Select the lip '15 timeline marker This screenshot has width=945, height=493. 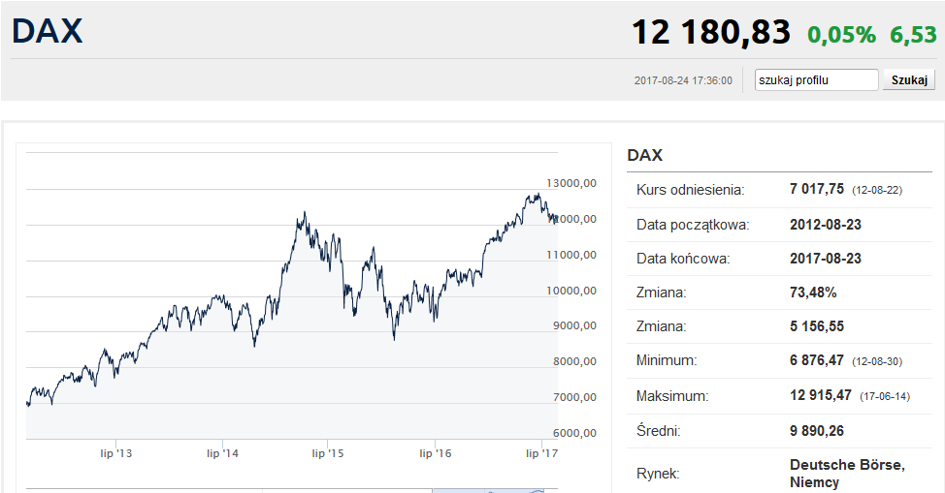pyautogui.click(x=328, y=453)
